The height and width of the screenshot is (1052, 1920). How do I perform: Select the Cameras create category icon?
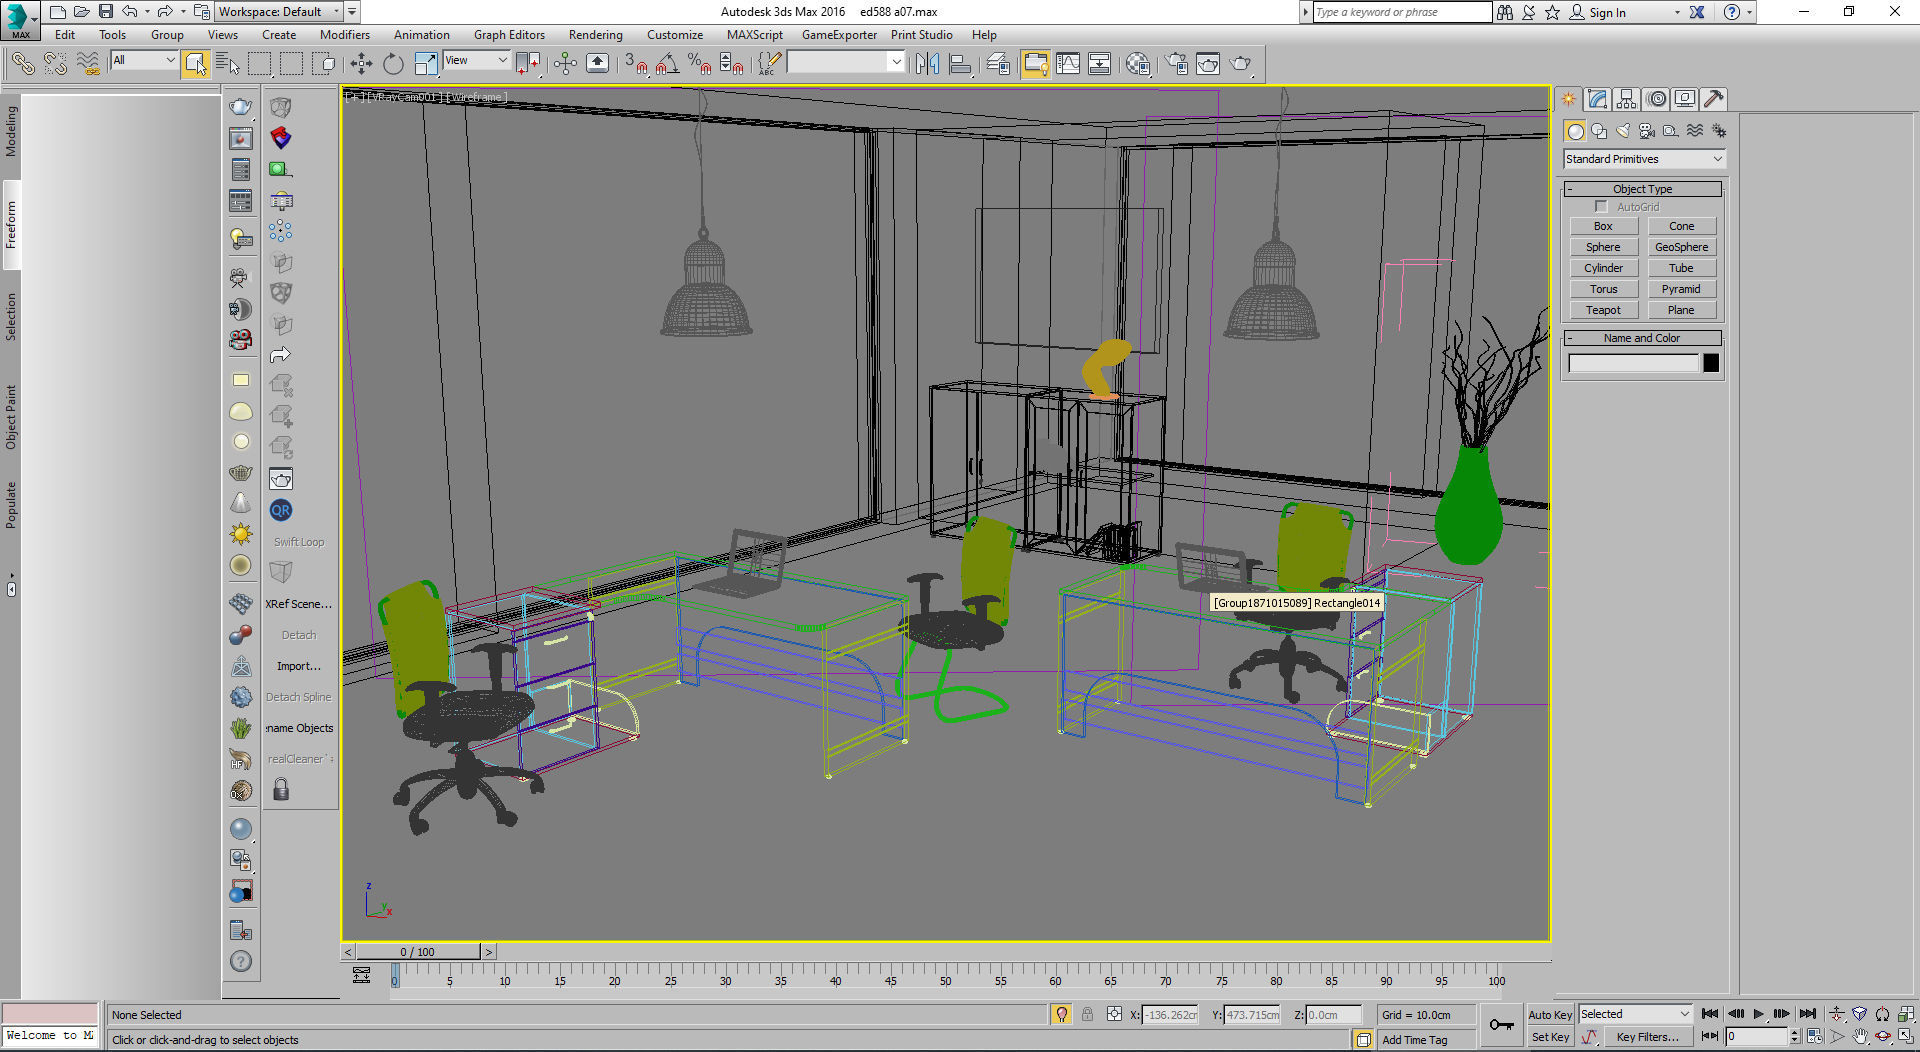pyautogui.click(x=1647, y=131)
